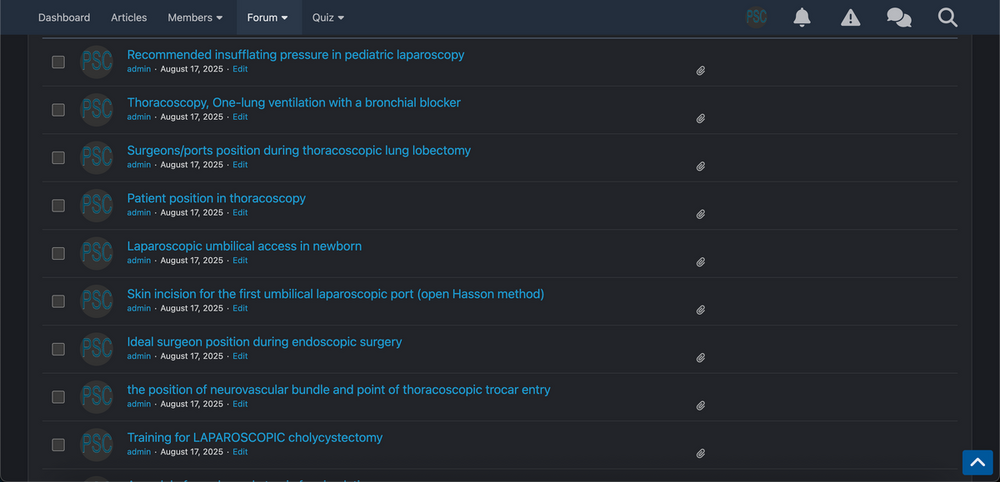Click admin author under Surgeons/ports position thread
This screenshot has height=482, width=1000.
coord(139,164)
